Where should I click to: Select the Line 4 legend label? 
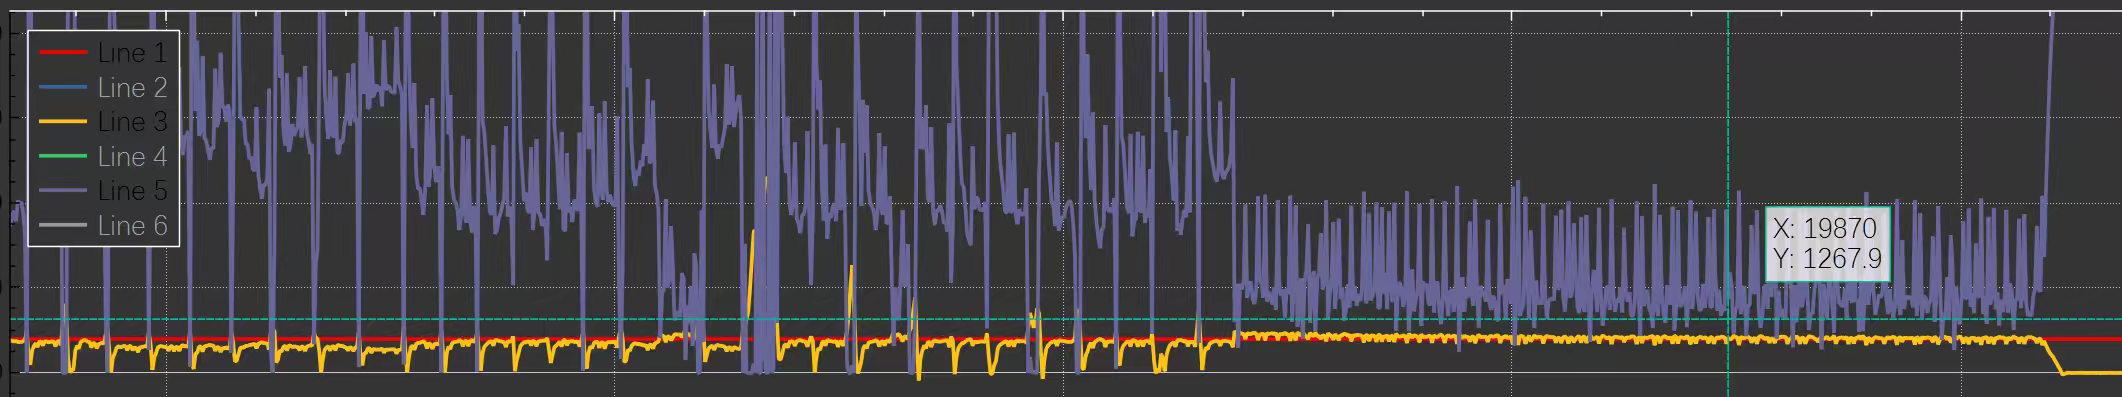coord(133,157)
